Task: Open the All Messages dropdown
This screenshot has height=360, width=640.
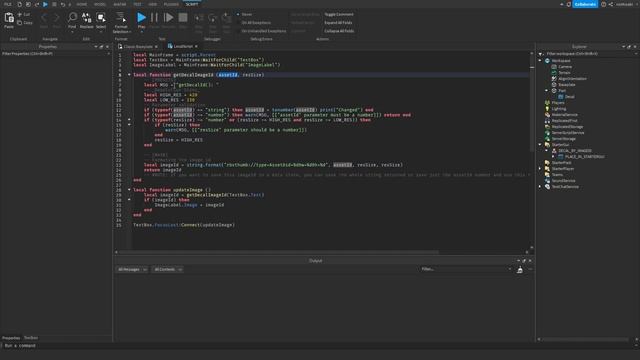Action: coord(132,269)
